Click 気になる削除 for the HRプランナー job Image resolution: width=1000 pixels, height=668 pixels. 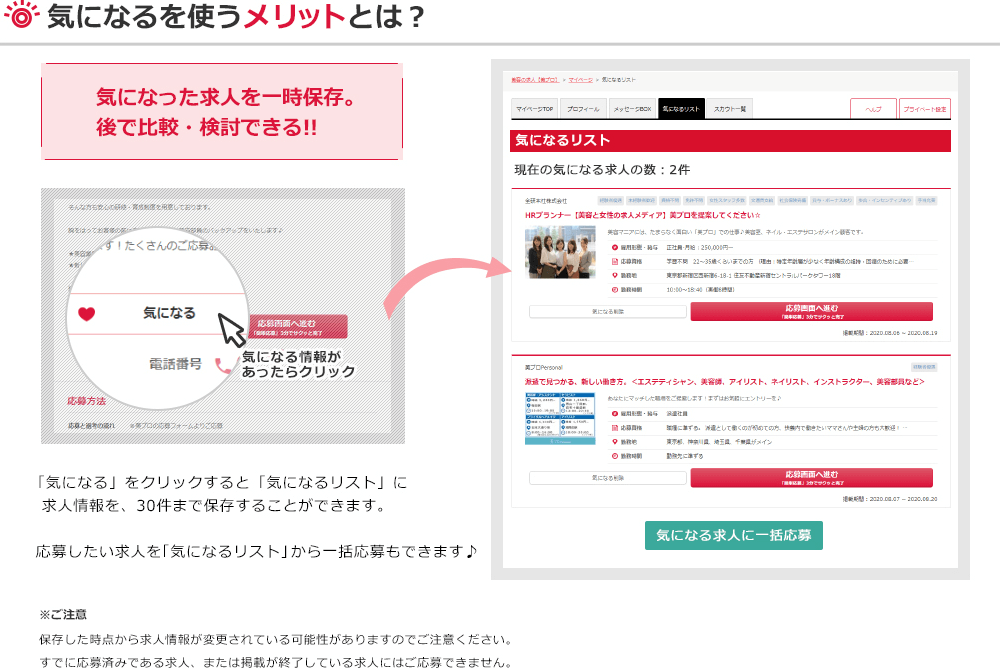607,312
